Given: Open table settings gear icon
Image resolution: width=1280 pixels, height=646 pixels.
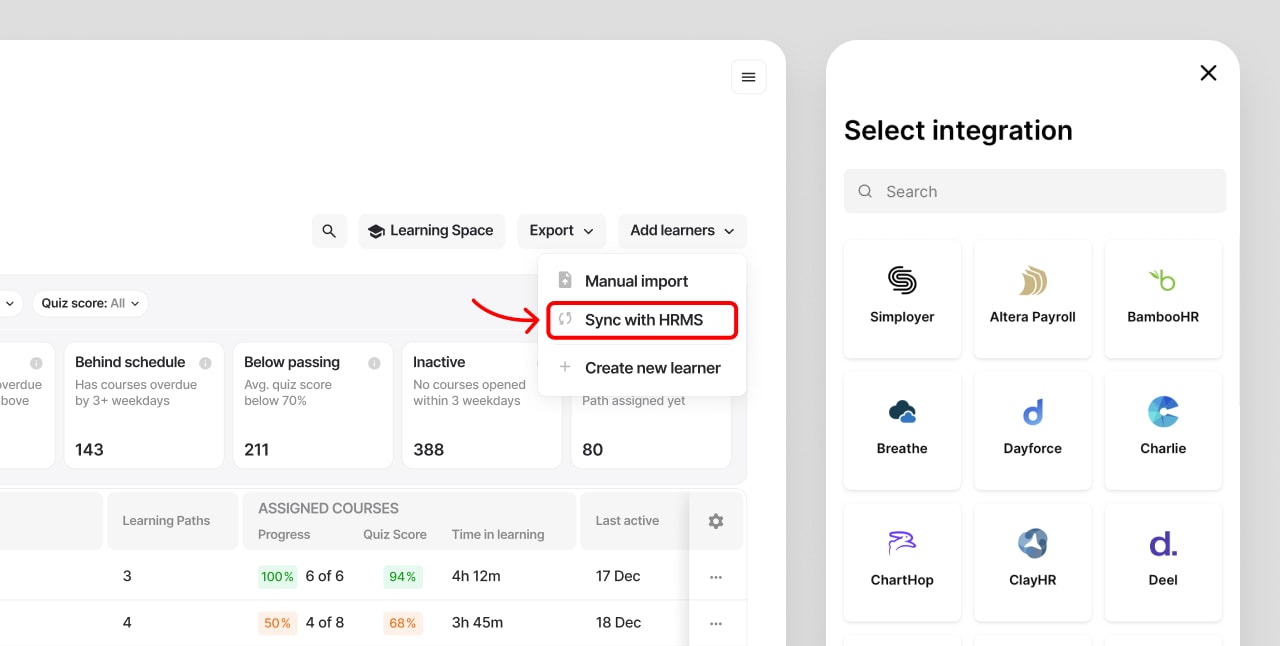Looking at the screenshot, I should [716, 521].
